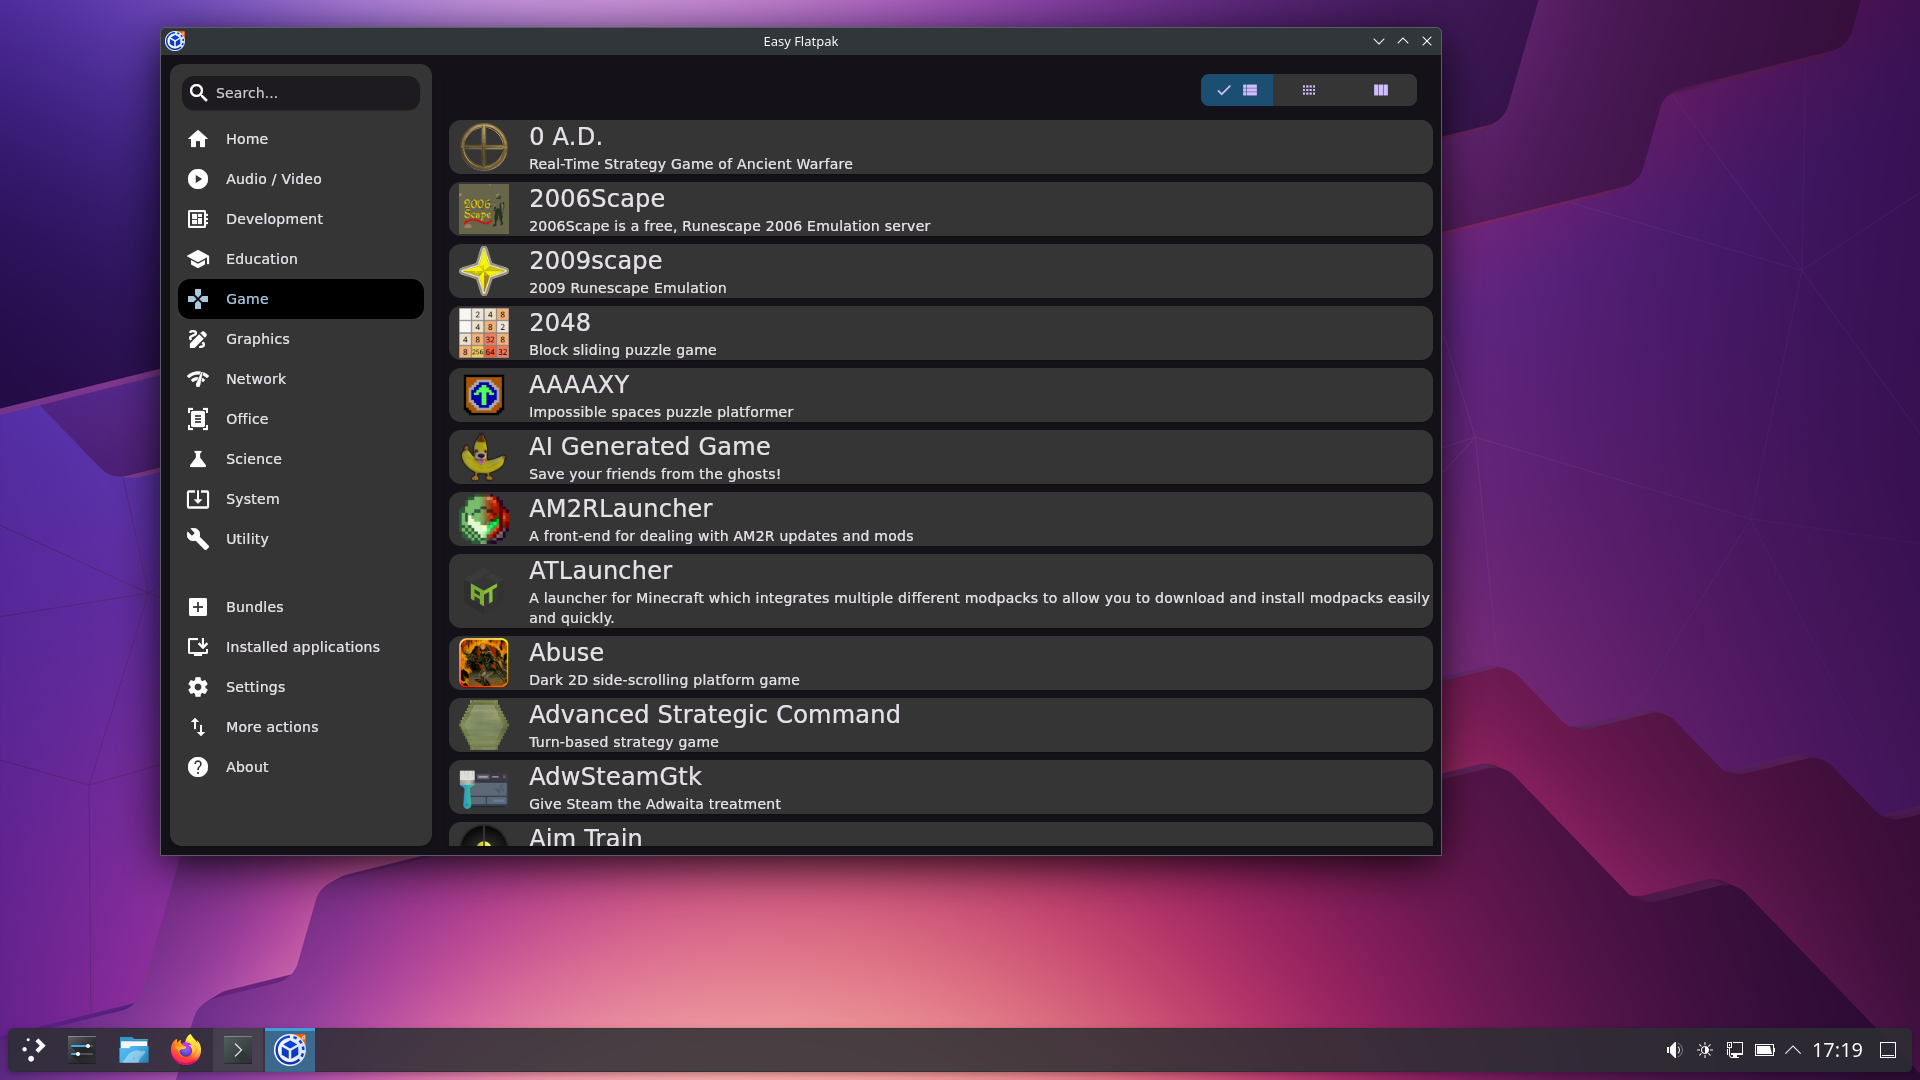Open the terminal from the taskbar
This screenshot has width=1920, height=1080.
tap(238, 1050)
